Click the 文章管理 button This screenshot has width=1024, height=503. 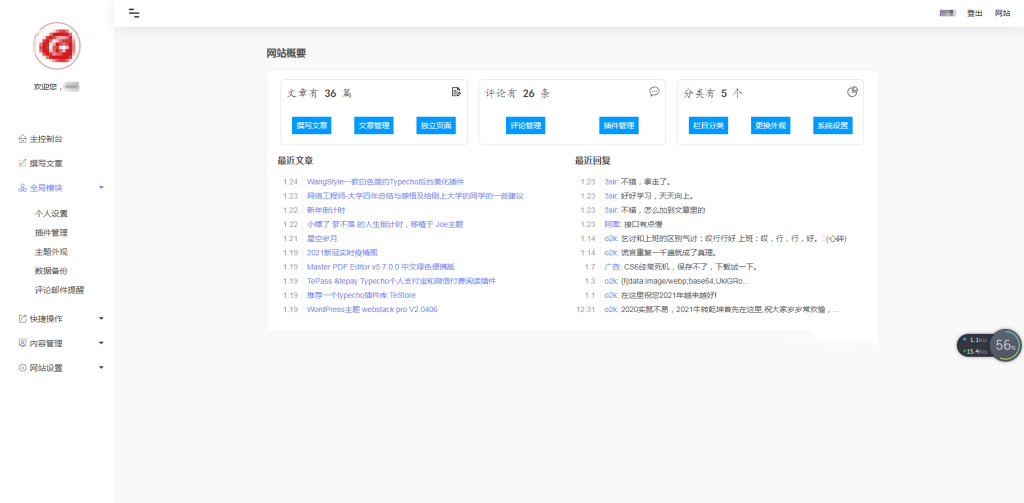click(x=374, y=125)
